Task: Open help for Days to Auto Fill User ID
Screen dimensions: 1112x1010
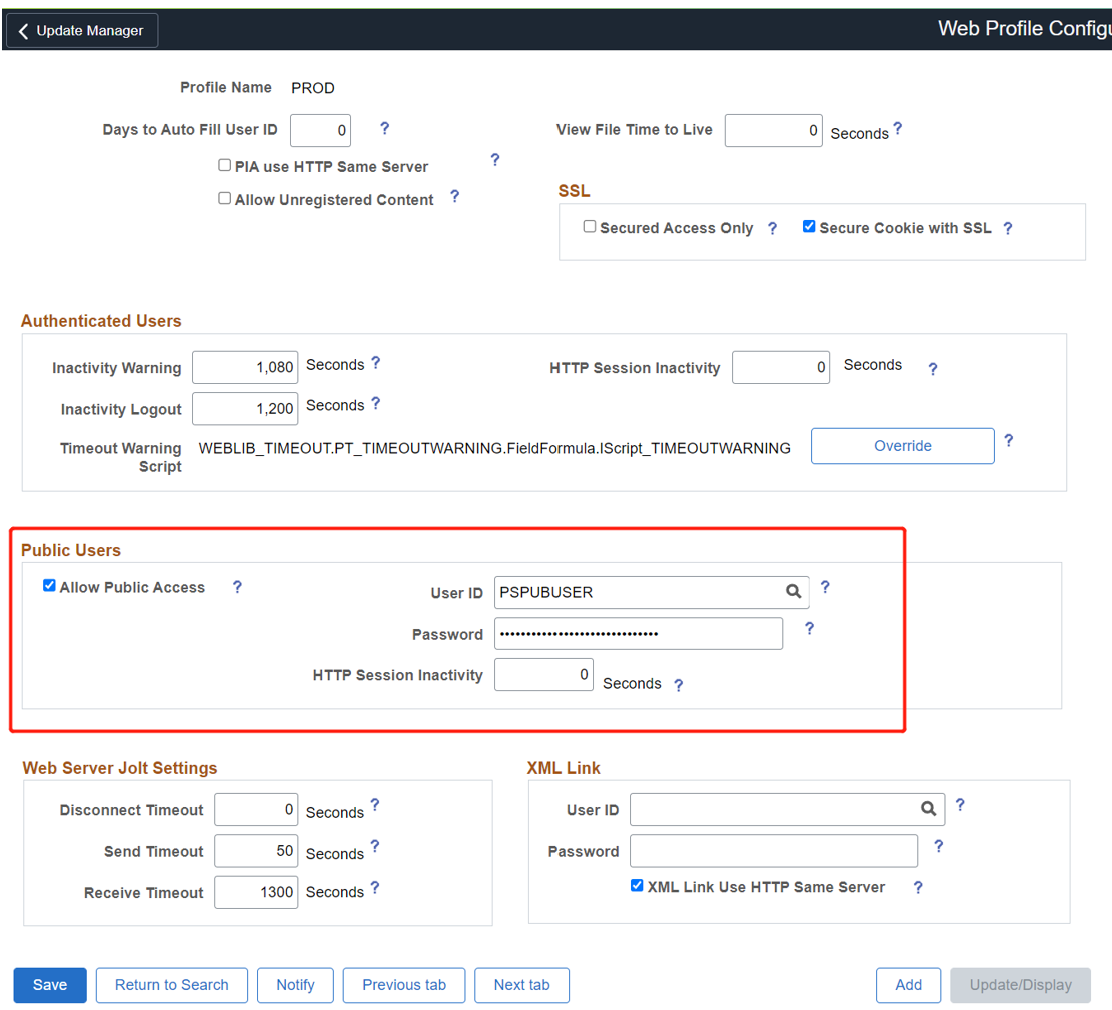Action: (384, 128)
